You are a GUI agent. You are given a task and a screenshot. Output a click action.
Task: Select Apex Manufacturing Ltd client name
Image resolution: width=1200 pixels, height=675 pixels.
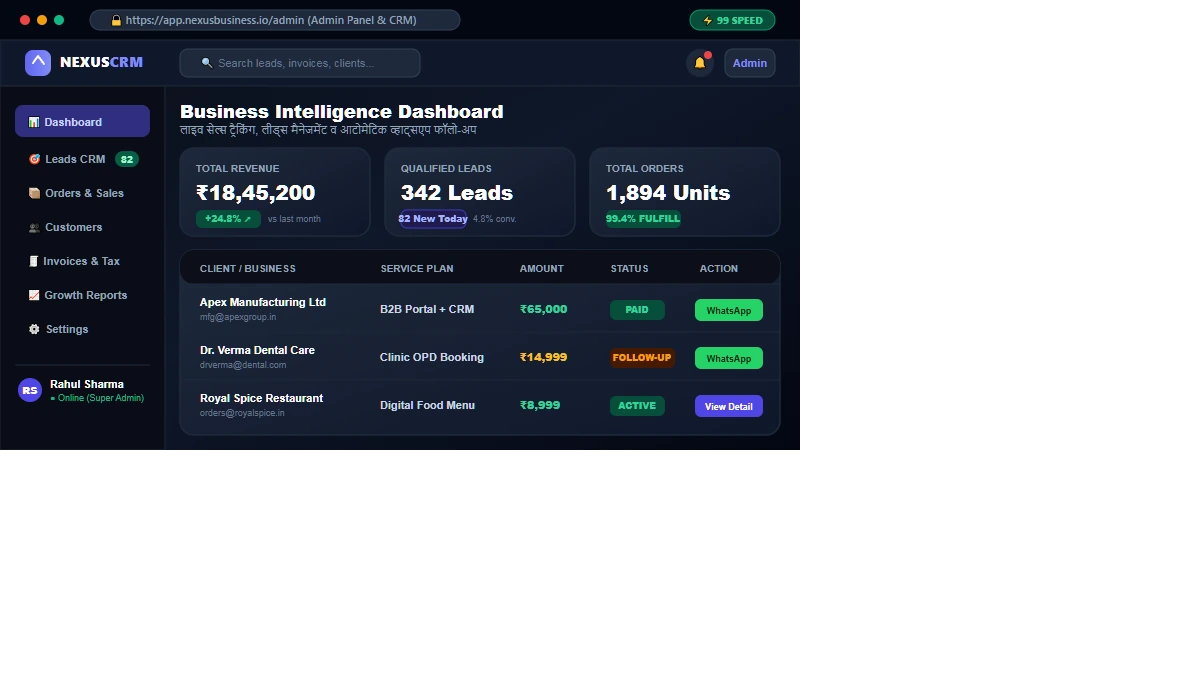pos(263,302)
